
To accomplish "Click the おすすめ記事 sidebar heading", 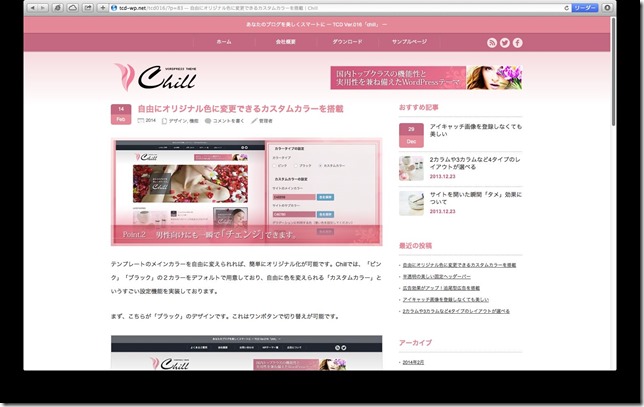I will tap(419, 108).
